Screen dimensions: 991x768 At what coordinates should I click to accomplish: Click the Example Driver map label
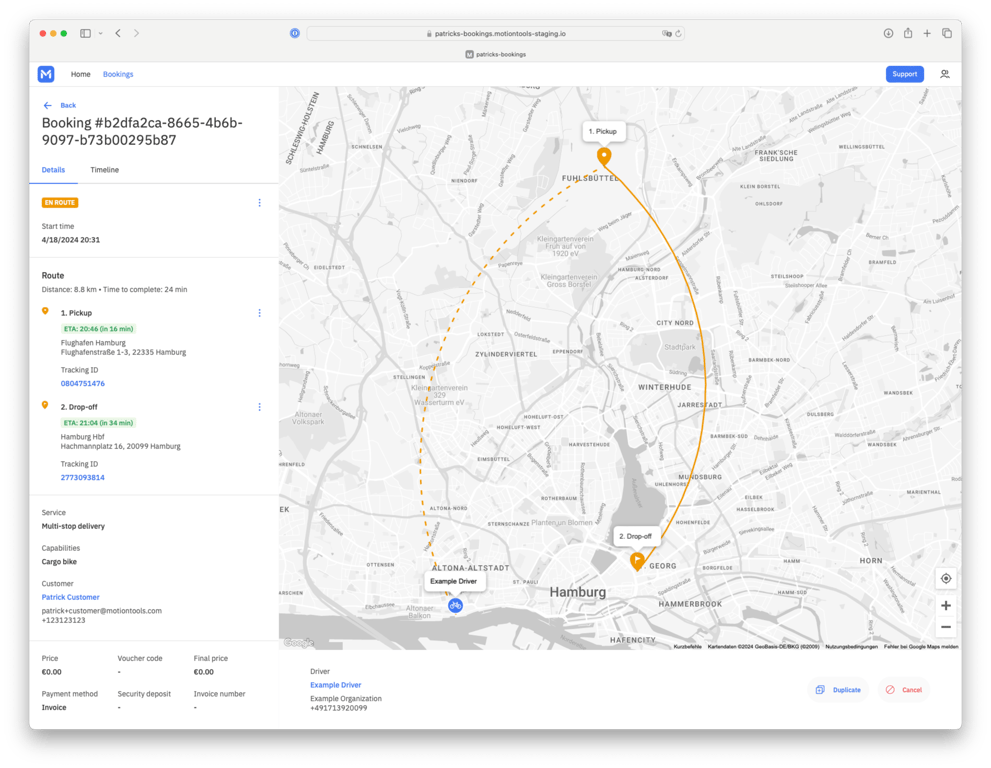point(454,582)
